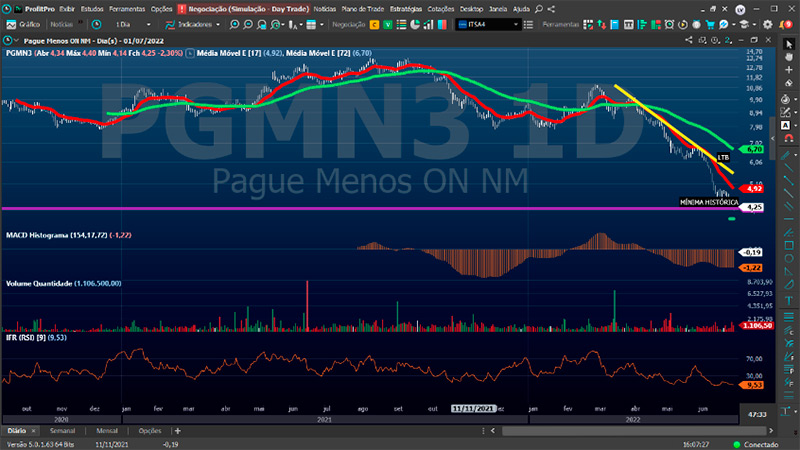Open the Cotações menu
800x450 pixels.
tap(440, 9)
